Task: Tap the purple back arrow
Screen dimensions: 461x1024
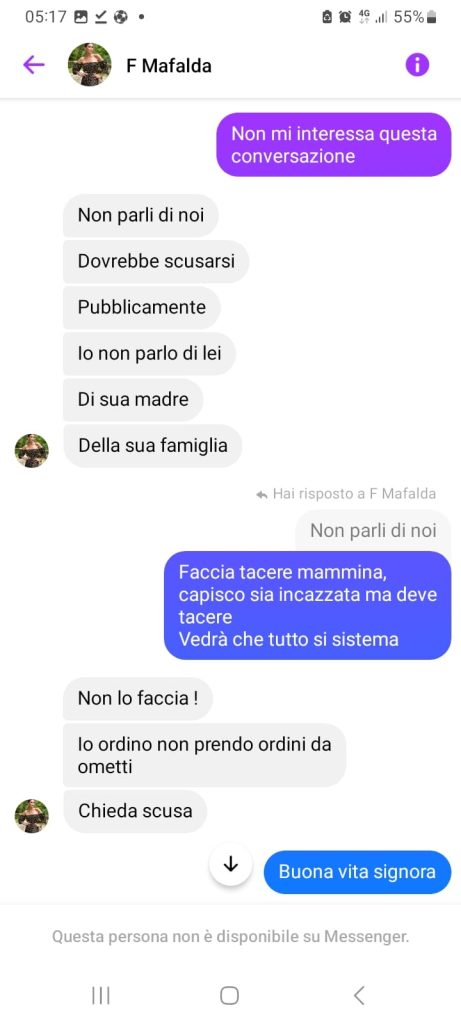Action: click(33, 65)
